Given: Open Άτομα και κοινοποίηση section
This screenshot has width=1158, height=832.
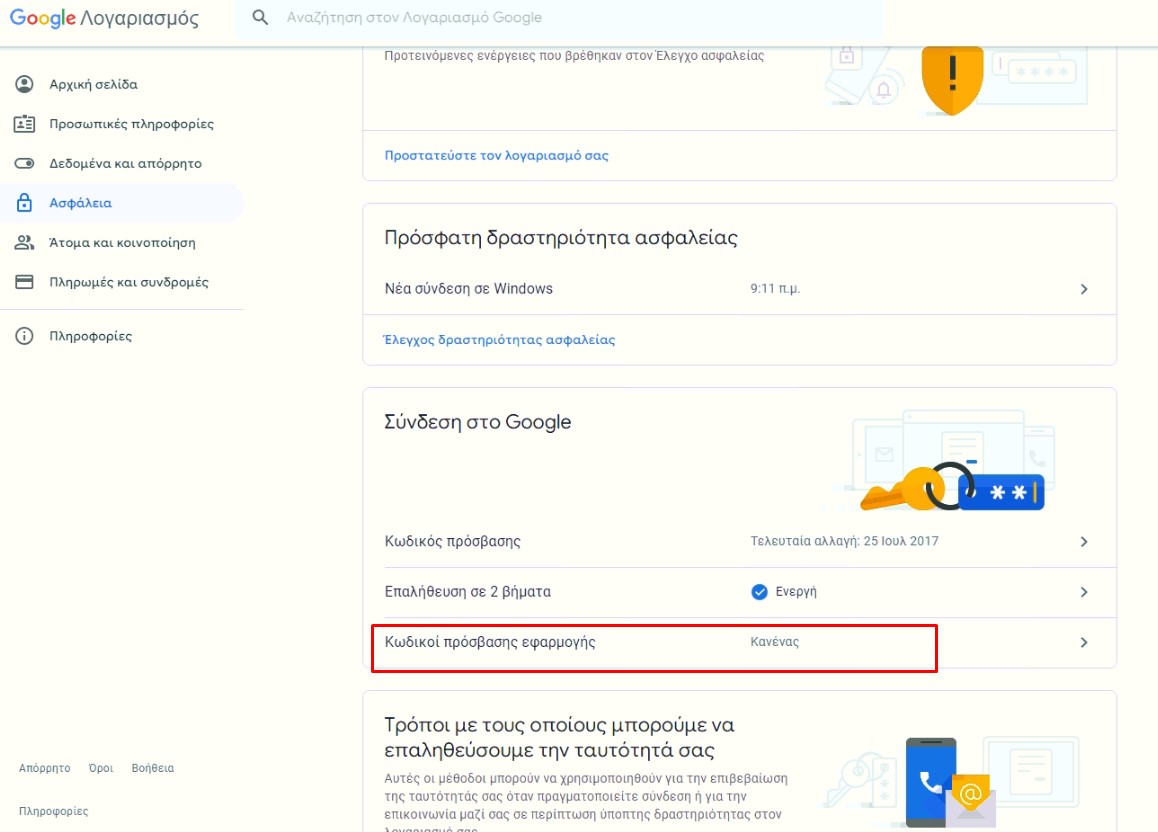Looking at the screenshot, I should [x=122, y=242].
